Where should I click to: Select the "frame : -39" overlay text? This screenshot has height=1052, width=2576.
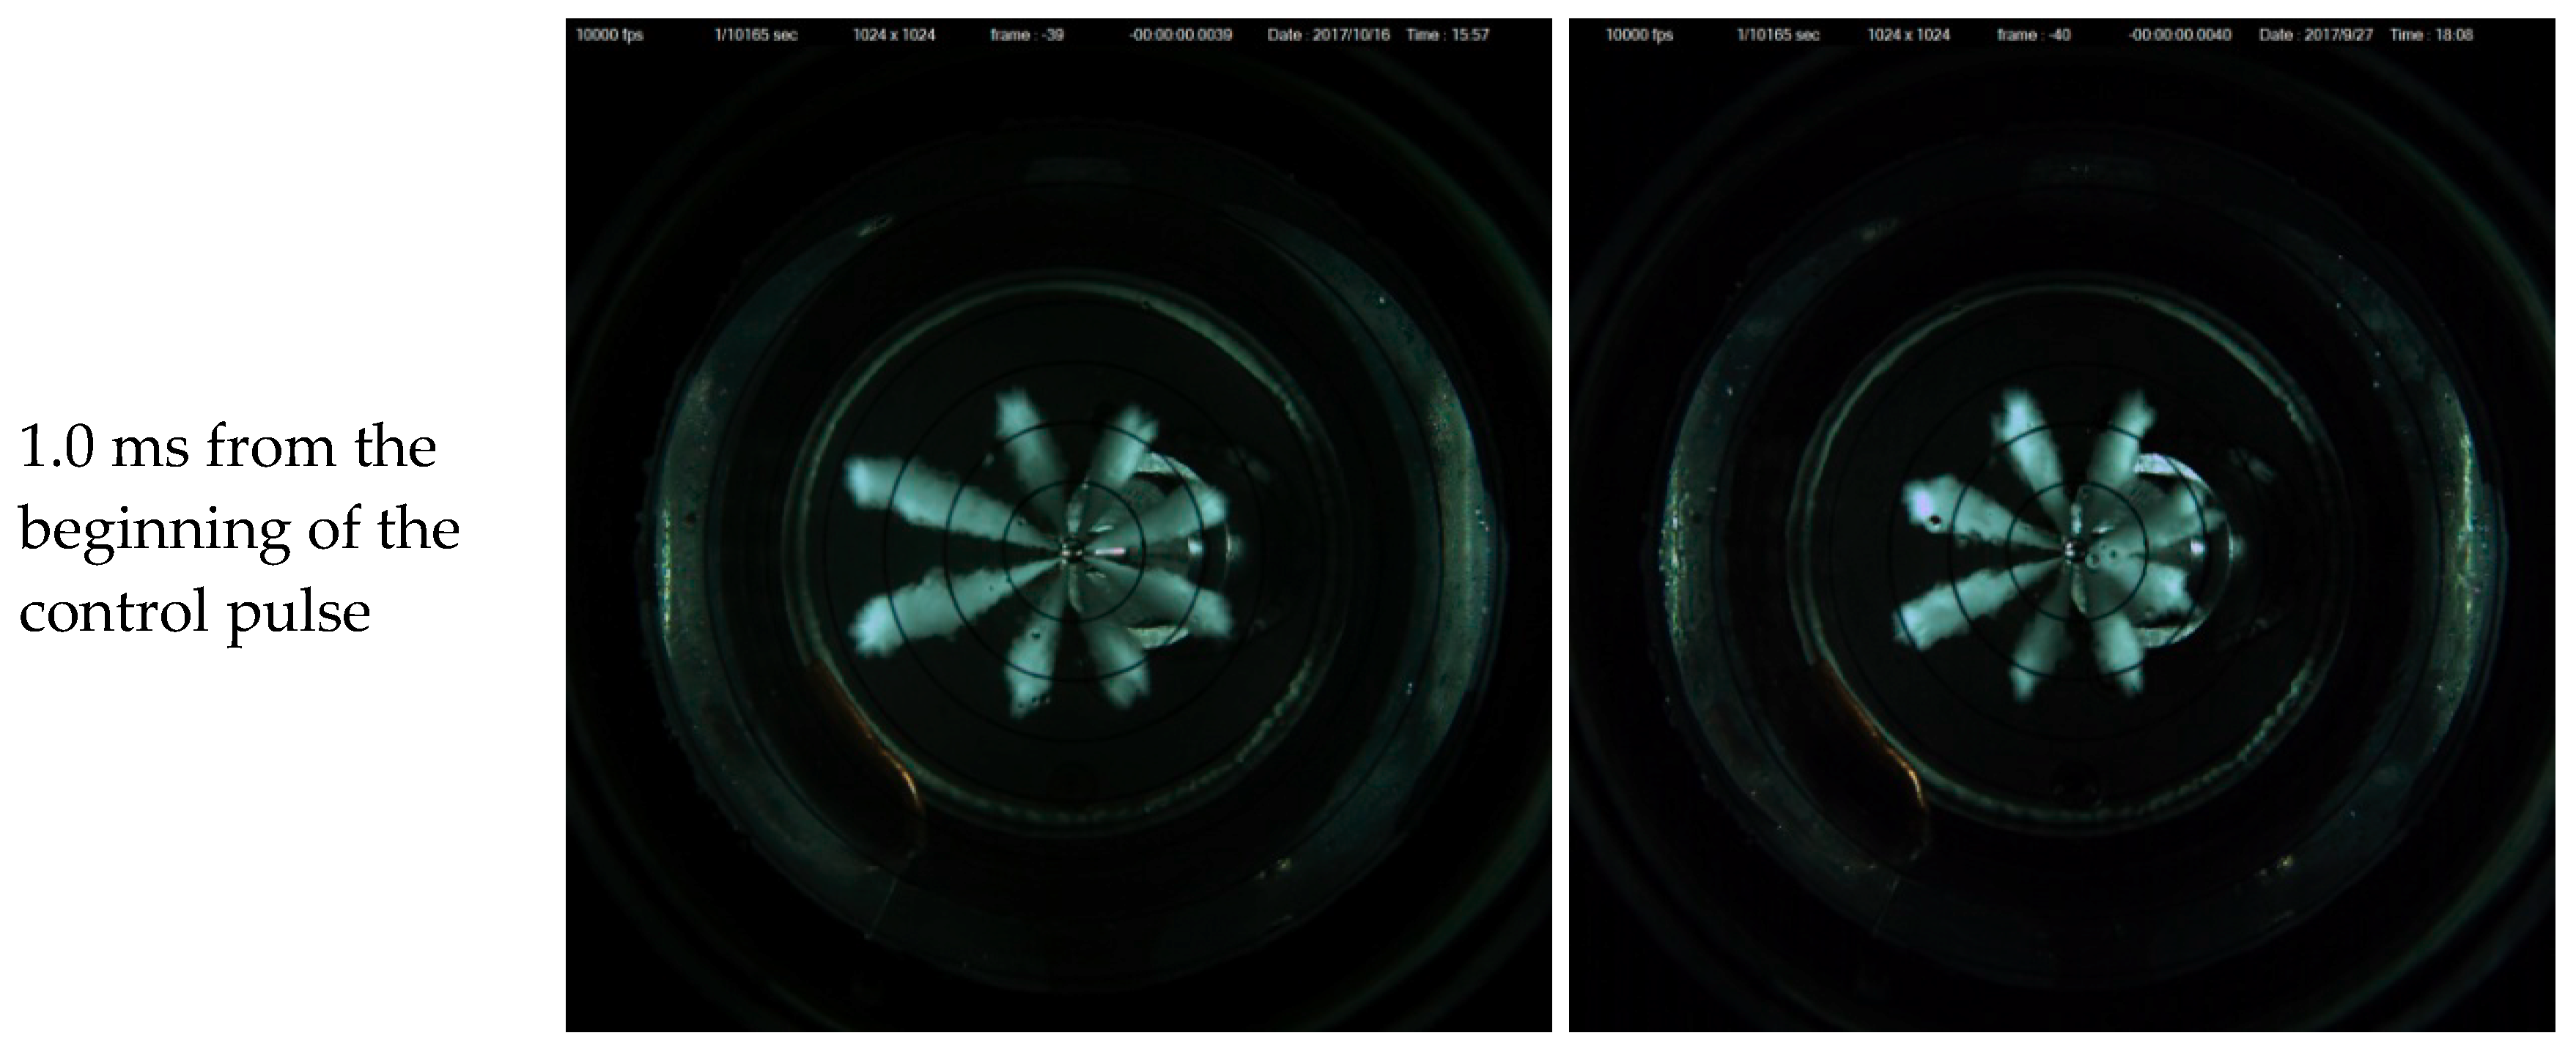click(1027, 35)
